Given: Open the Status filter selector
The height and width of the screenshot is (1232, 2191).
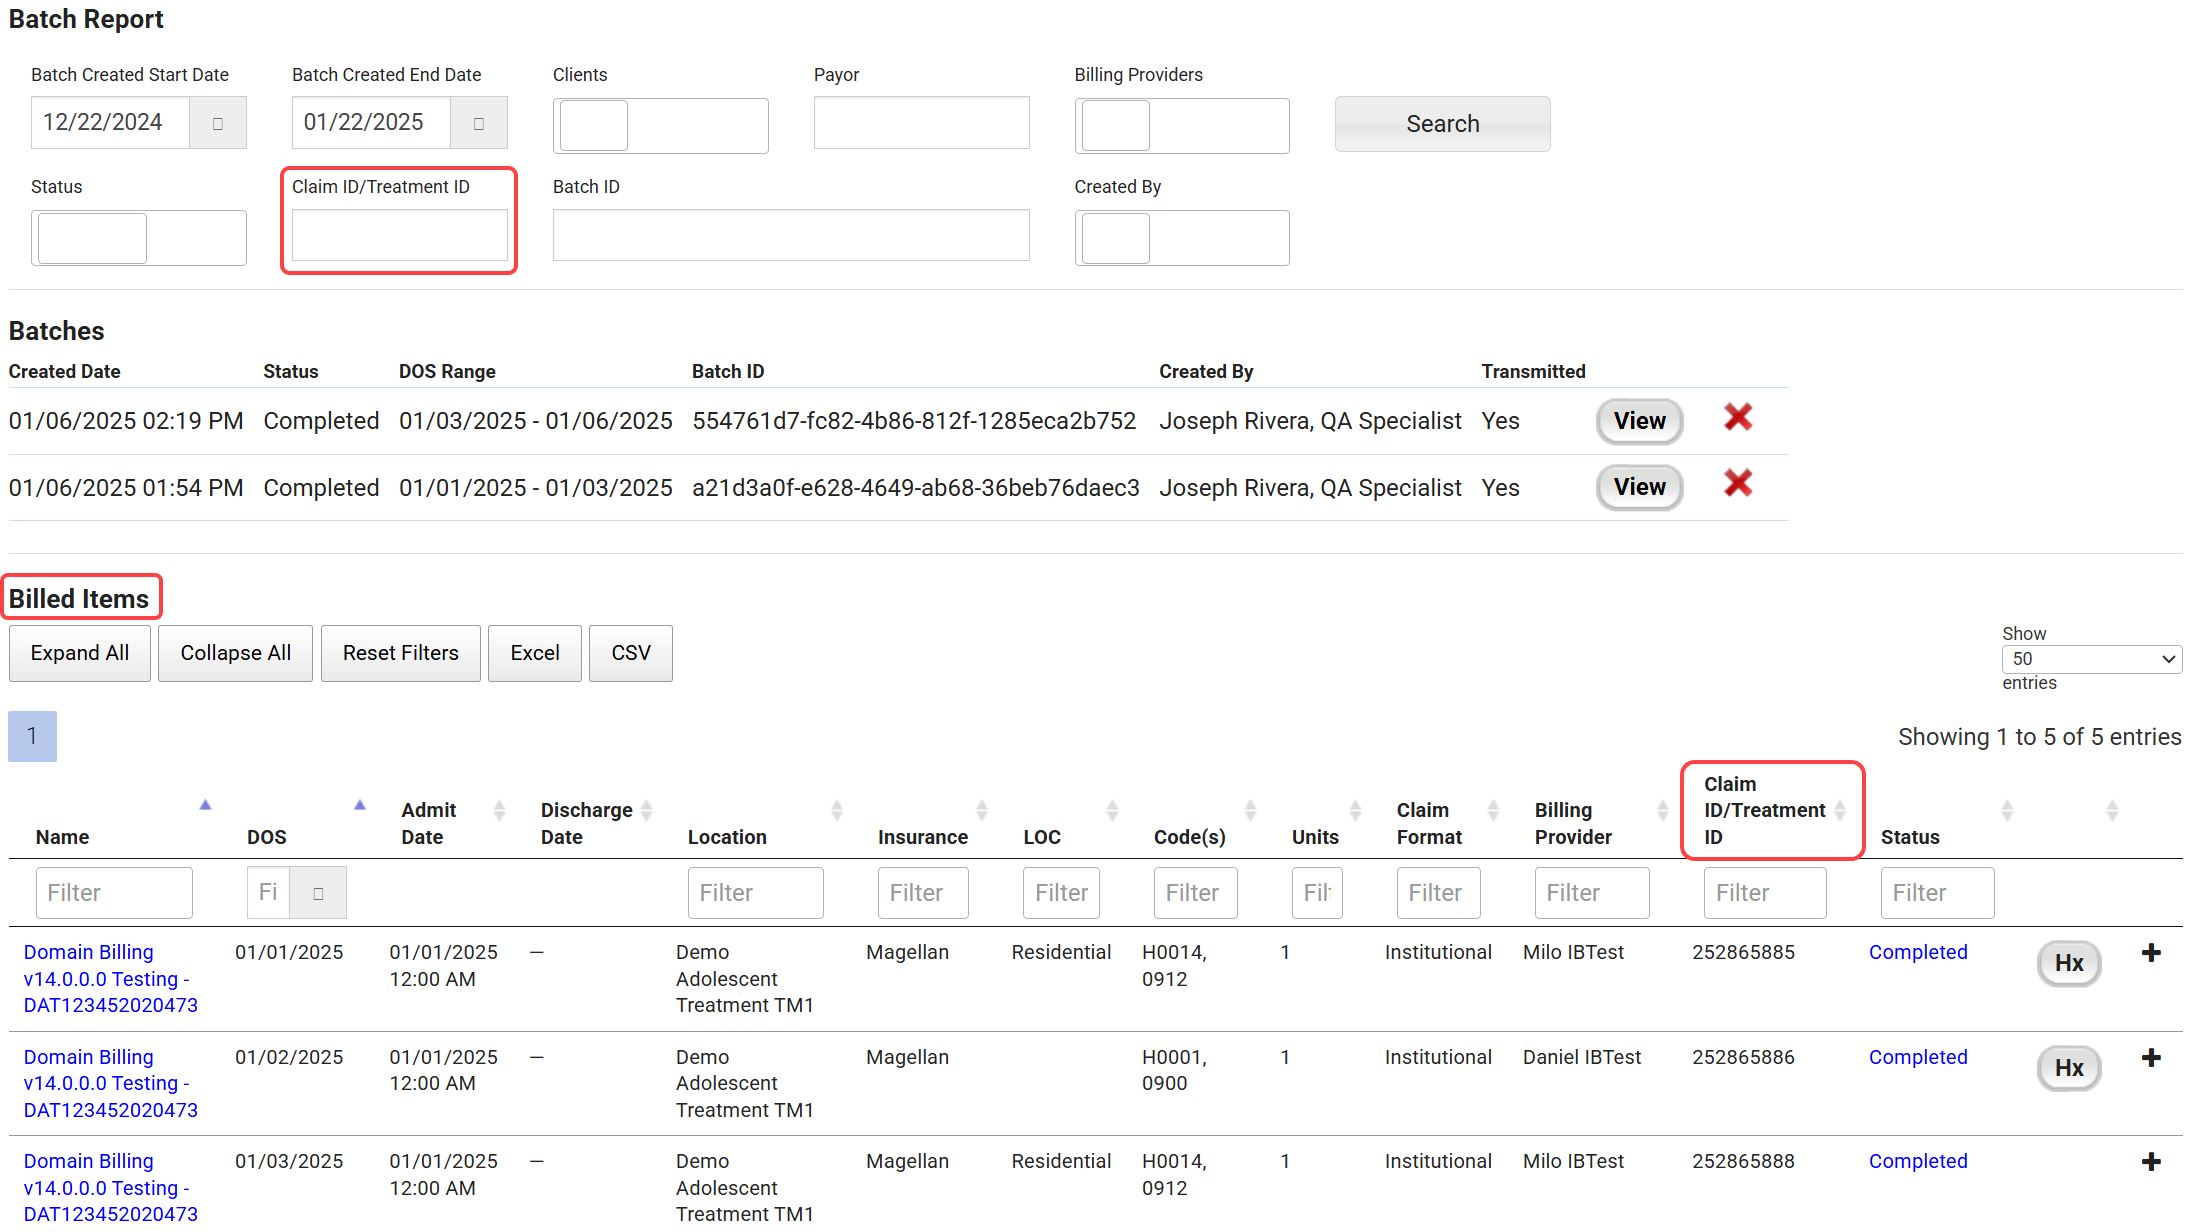Looking at the screenshot, I should pos(138,238).
